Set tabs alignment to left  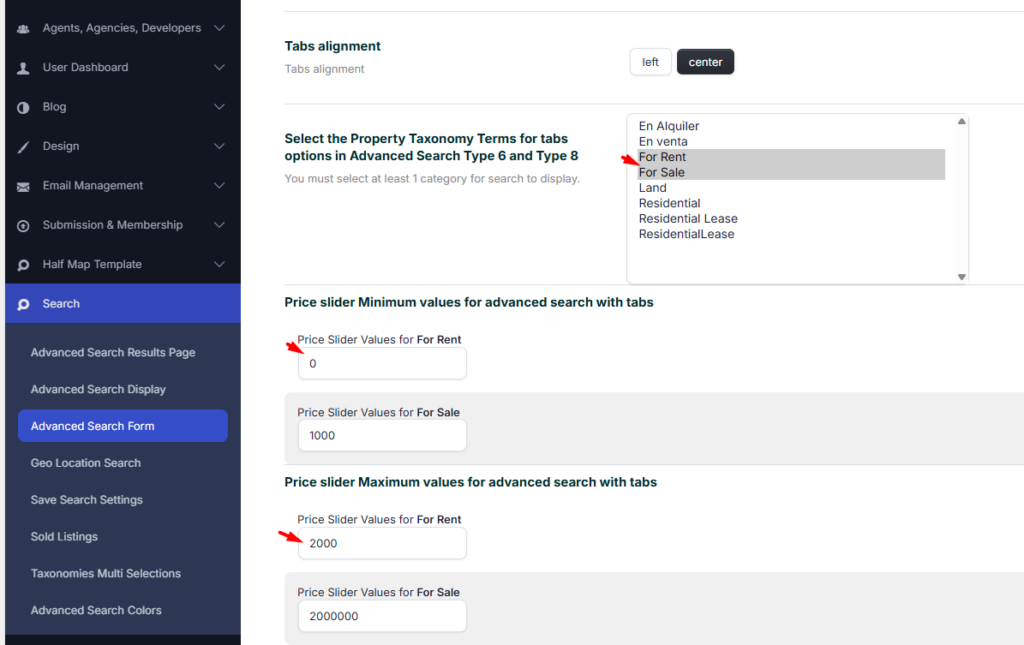coord(650,62)
